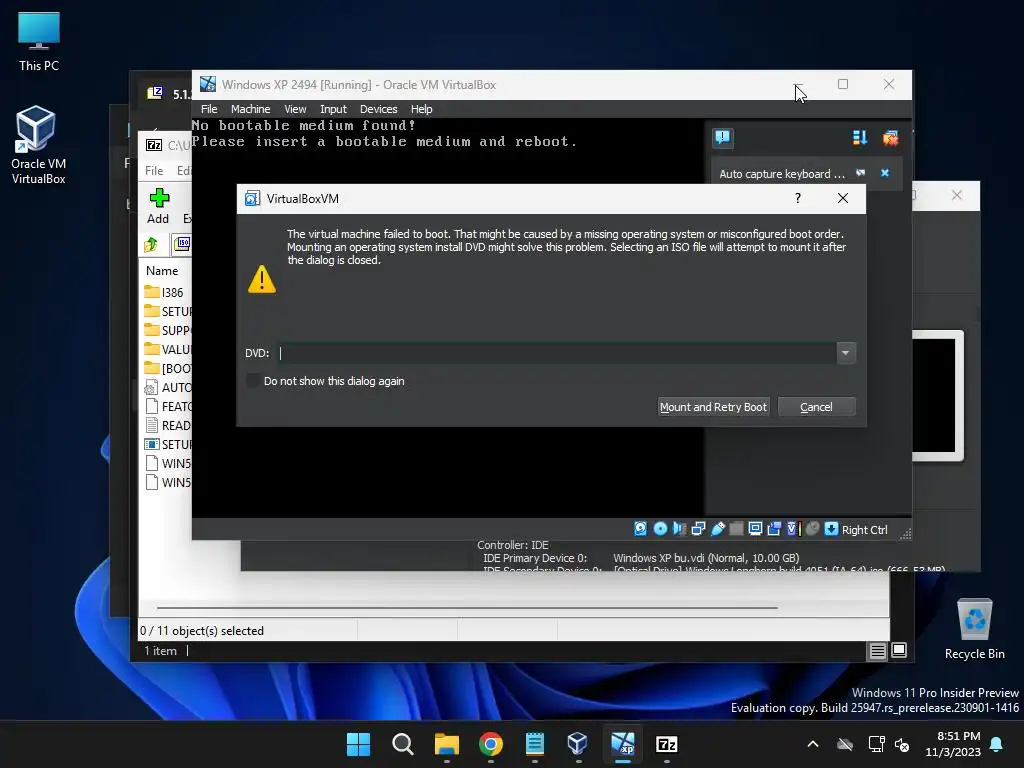
Task: Click the USB devices icon in VM status bar
Action: pos(718,529)
